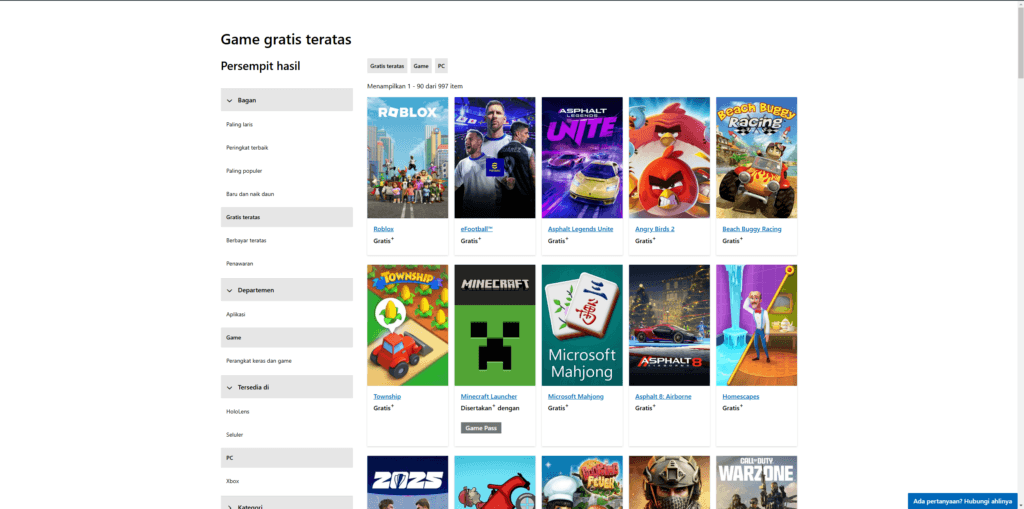Open the Homescapes cover image
The height and width of the screenshot is (509, 1024).
[756, 325]
